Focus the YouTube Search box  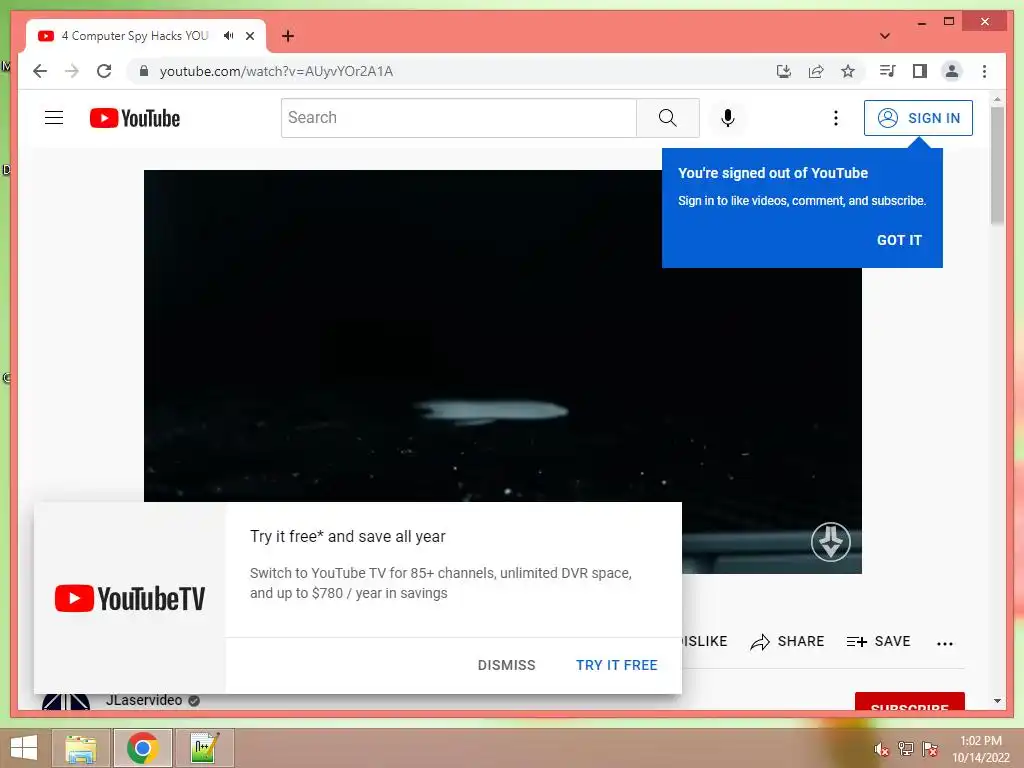[458, 118]
